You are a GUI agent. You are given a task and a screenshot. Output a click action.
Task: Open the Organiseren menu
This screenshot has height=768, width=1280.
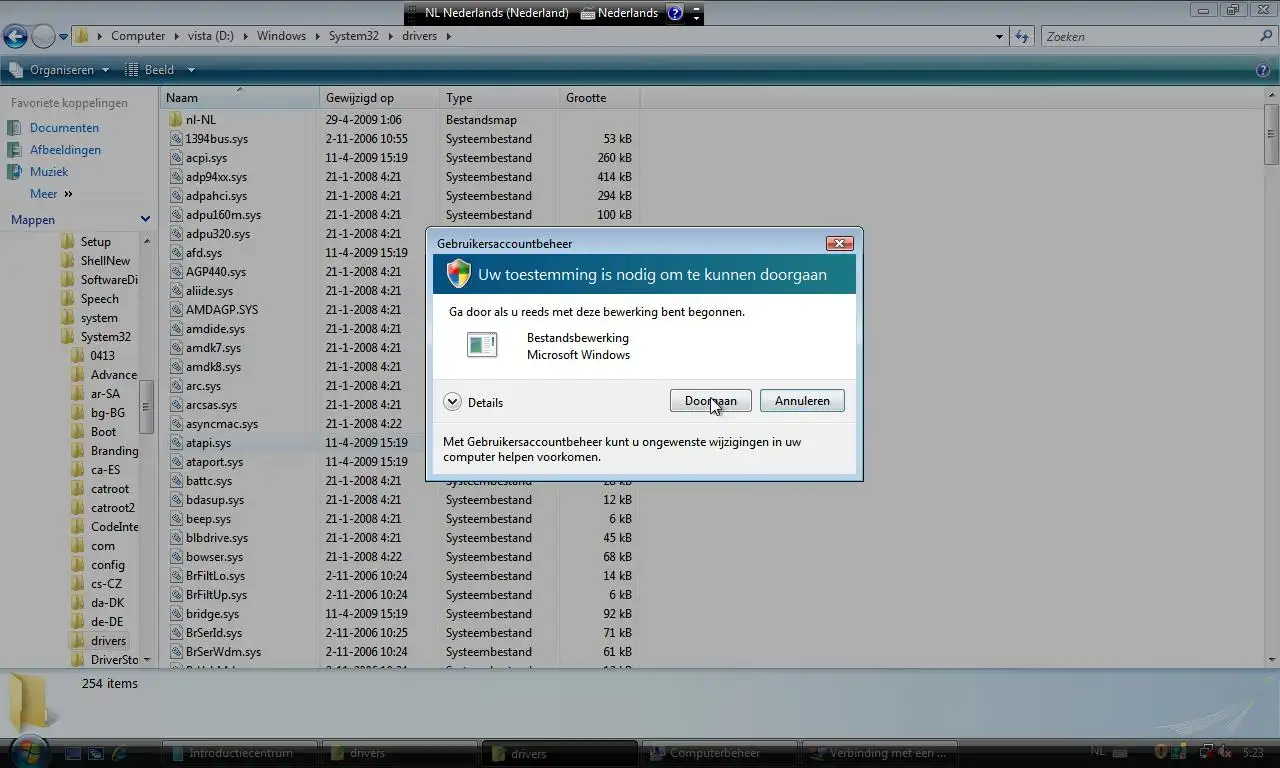[59, 70]
